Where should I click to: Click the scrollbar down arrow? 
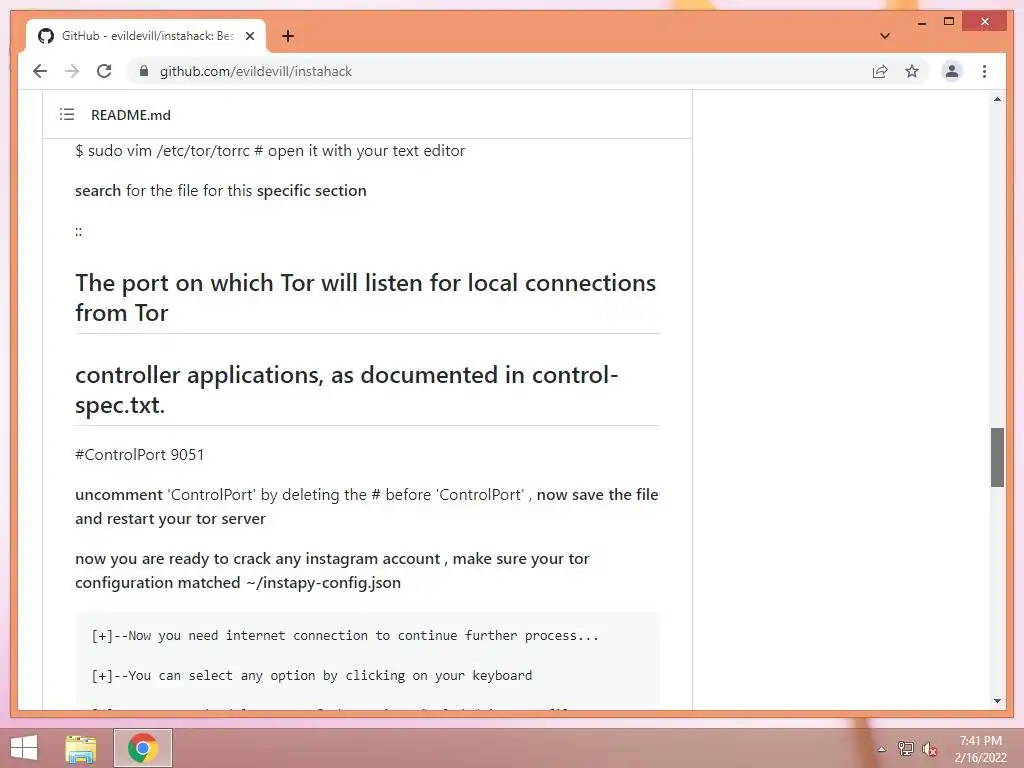point(997,701)
